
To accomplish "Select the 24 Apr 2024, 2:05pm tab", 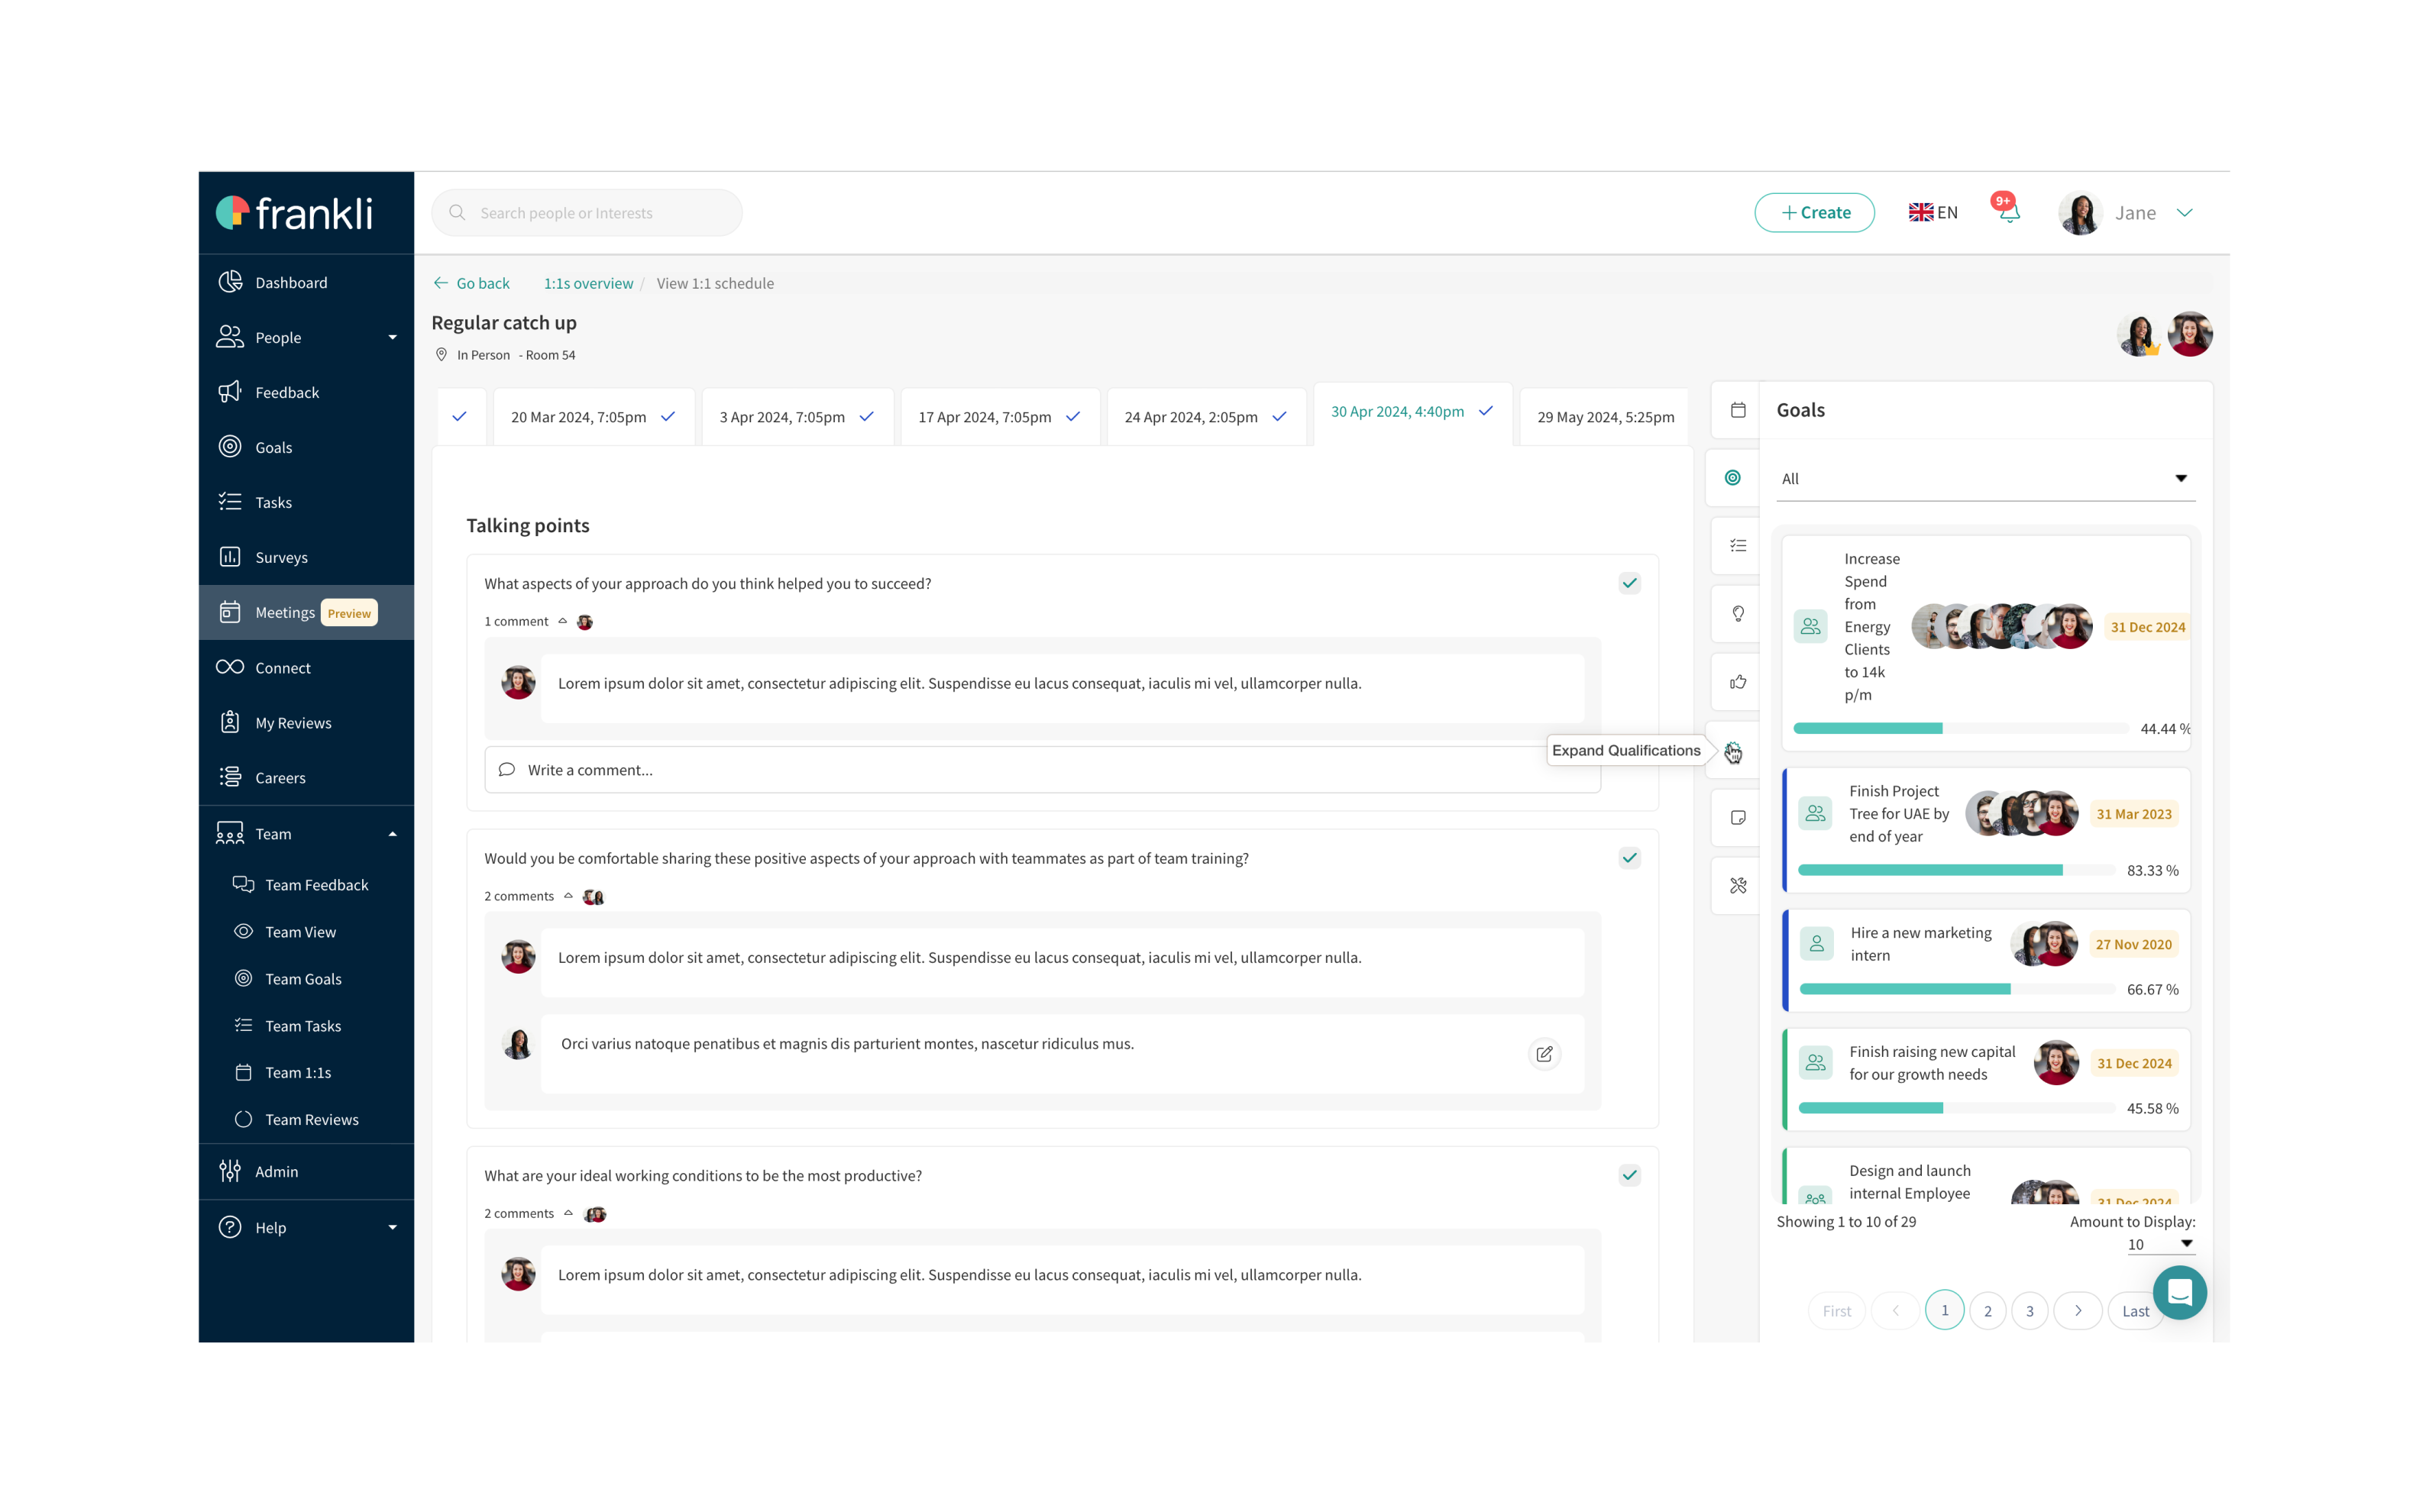I will 1206,417.
